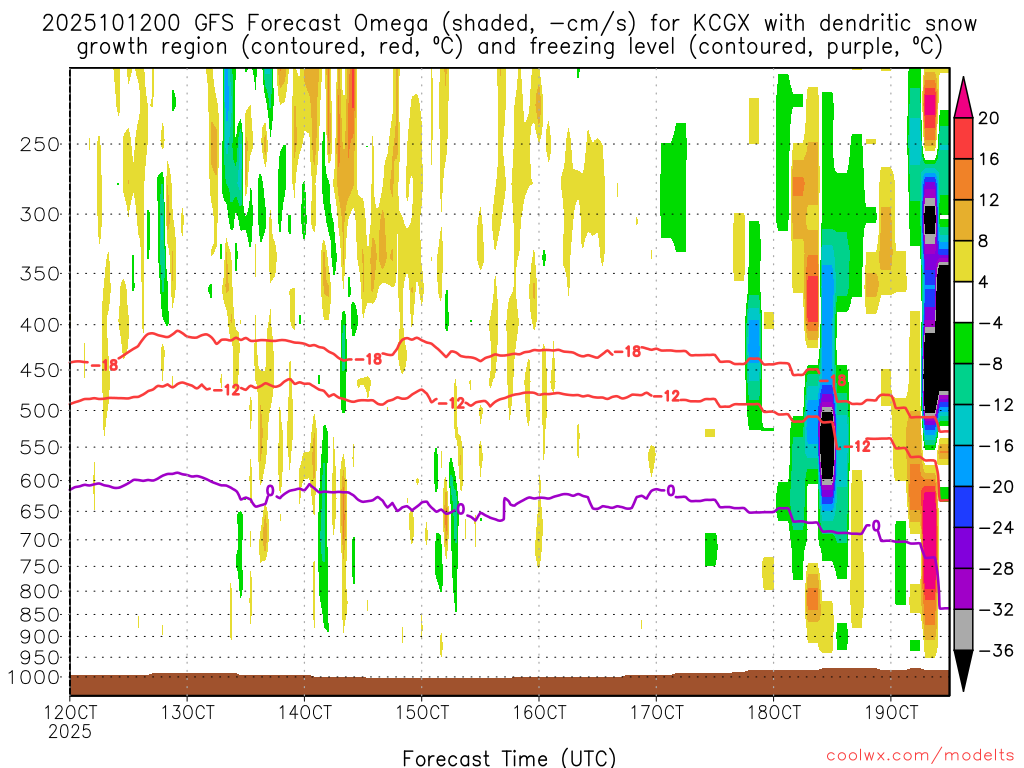Pick the gray swatch between -32 and -36
Screen dimensions: 1024x768
[965, 630]
